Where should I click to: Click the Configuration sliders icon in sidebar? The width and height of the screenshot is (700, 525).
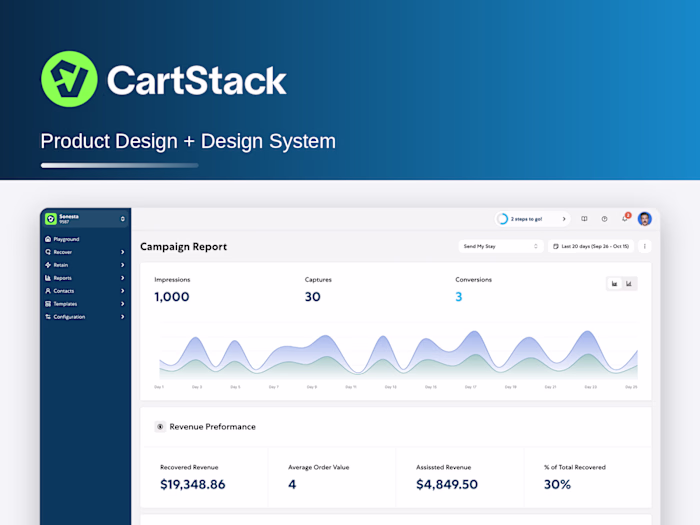pyautogui.click(x=48, y=317)
